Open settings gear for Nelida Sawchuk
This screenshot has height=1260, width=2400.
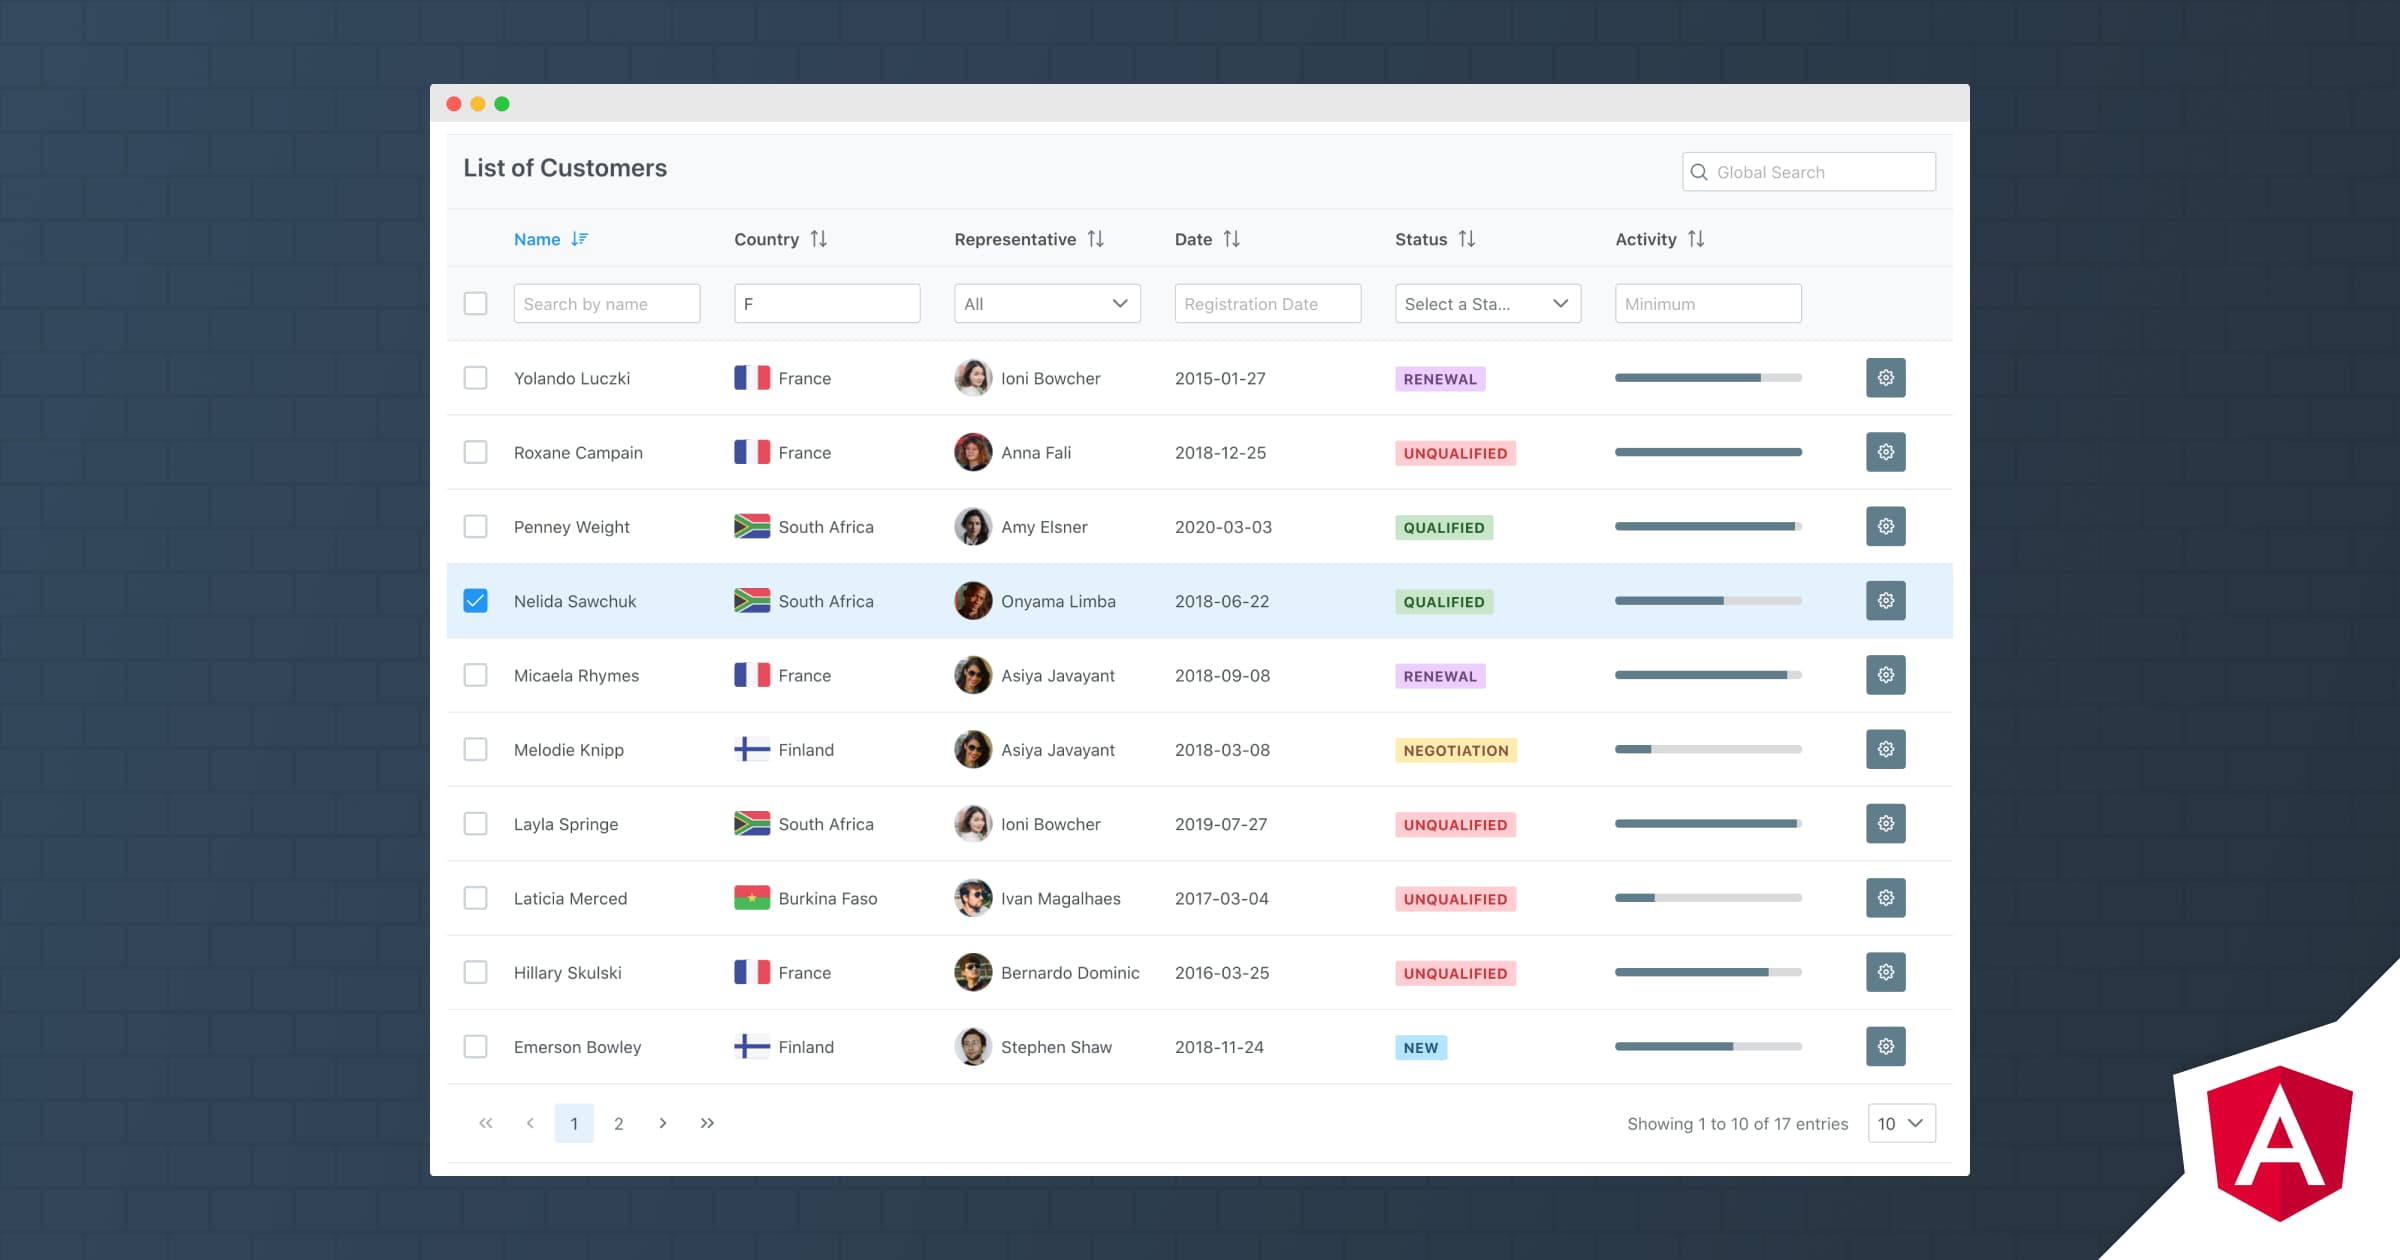1885,601
